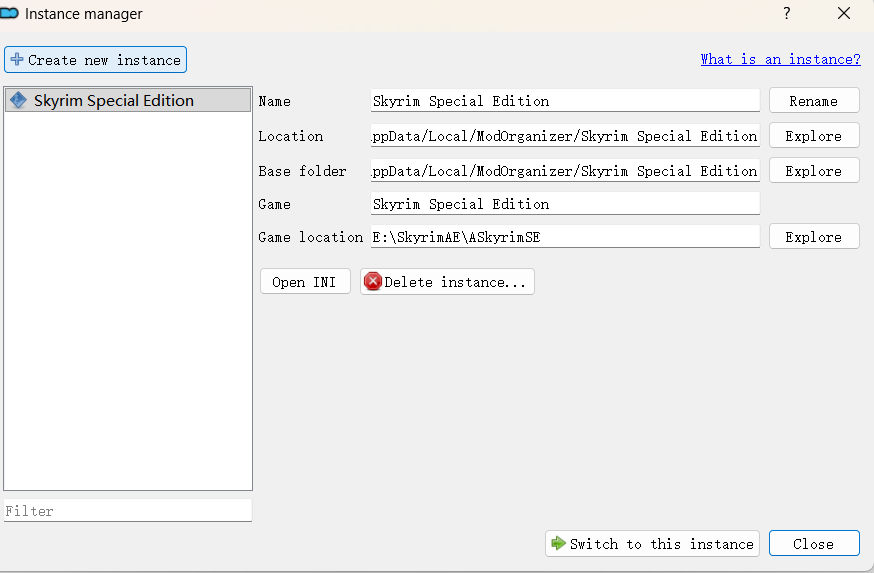Close the Instance manager window via title bar X

(842, 14)
